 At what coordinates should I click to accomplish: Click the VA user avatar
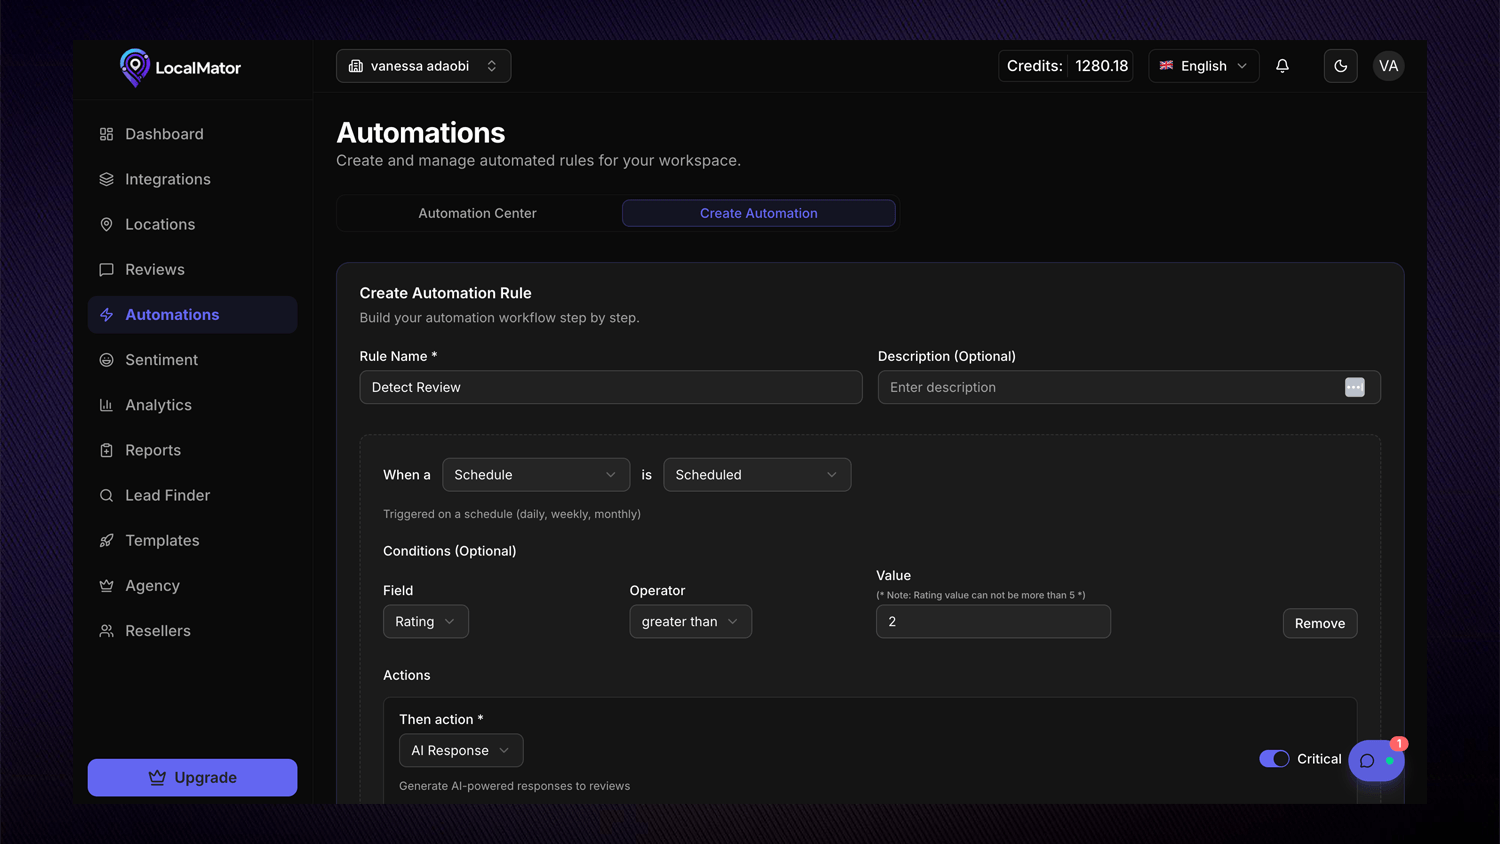[x=1388, y=66]
